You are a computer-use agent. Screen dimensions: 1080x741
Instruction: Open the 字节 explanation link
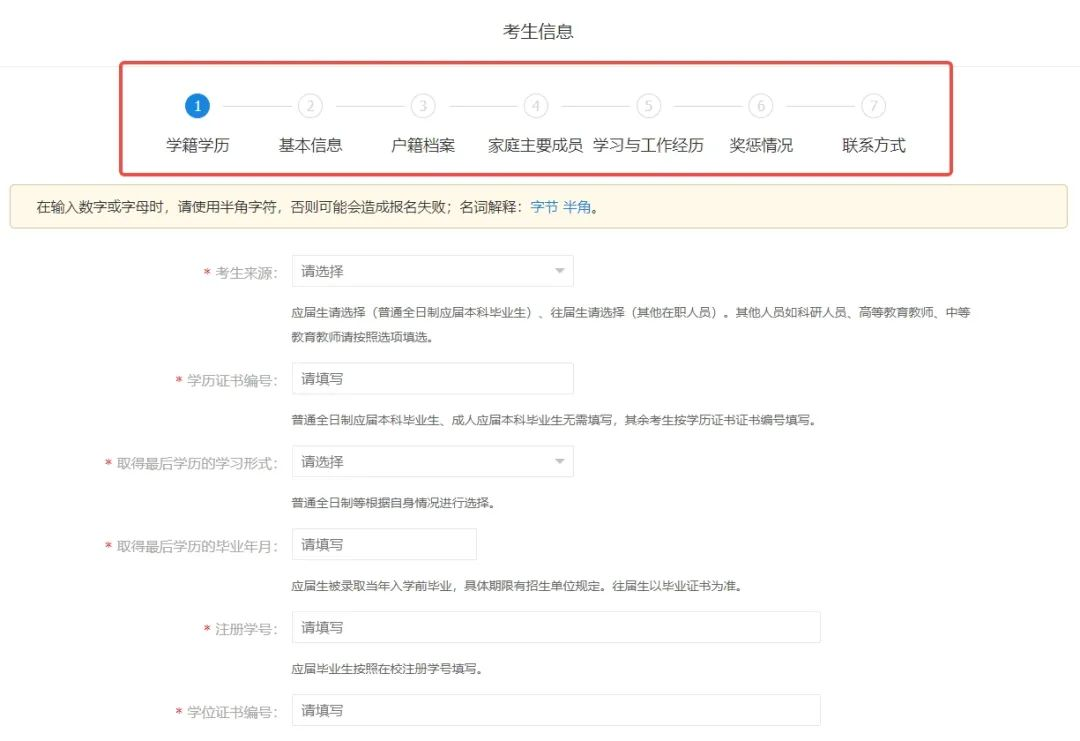[x=544, y=207]
